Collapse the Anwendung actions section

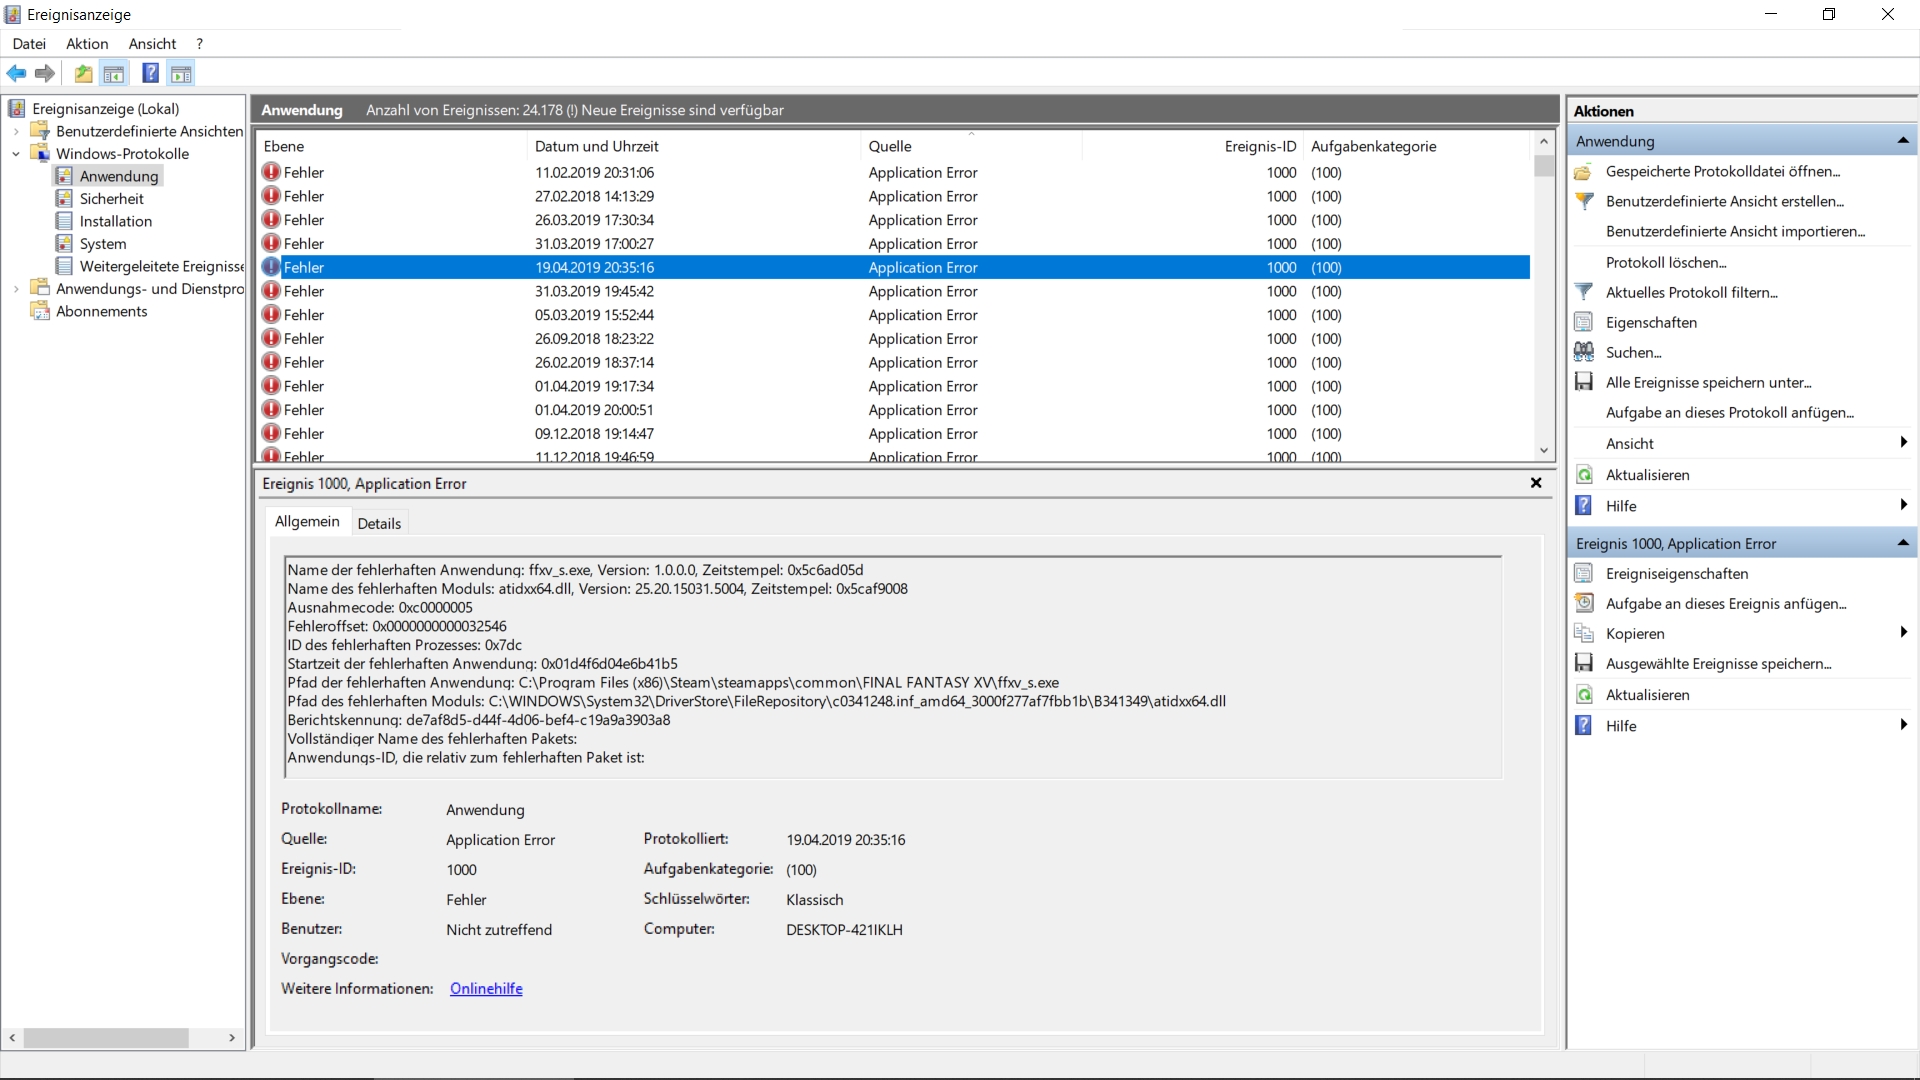1902,141
